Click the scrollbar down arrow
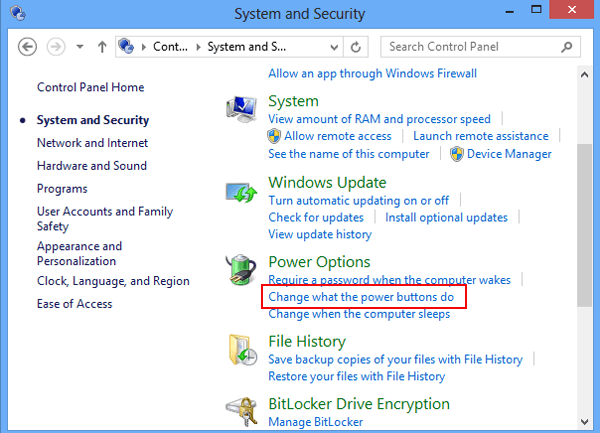The image size is (600, 433). [x=584, y=422]
